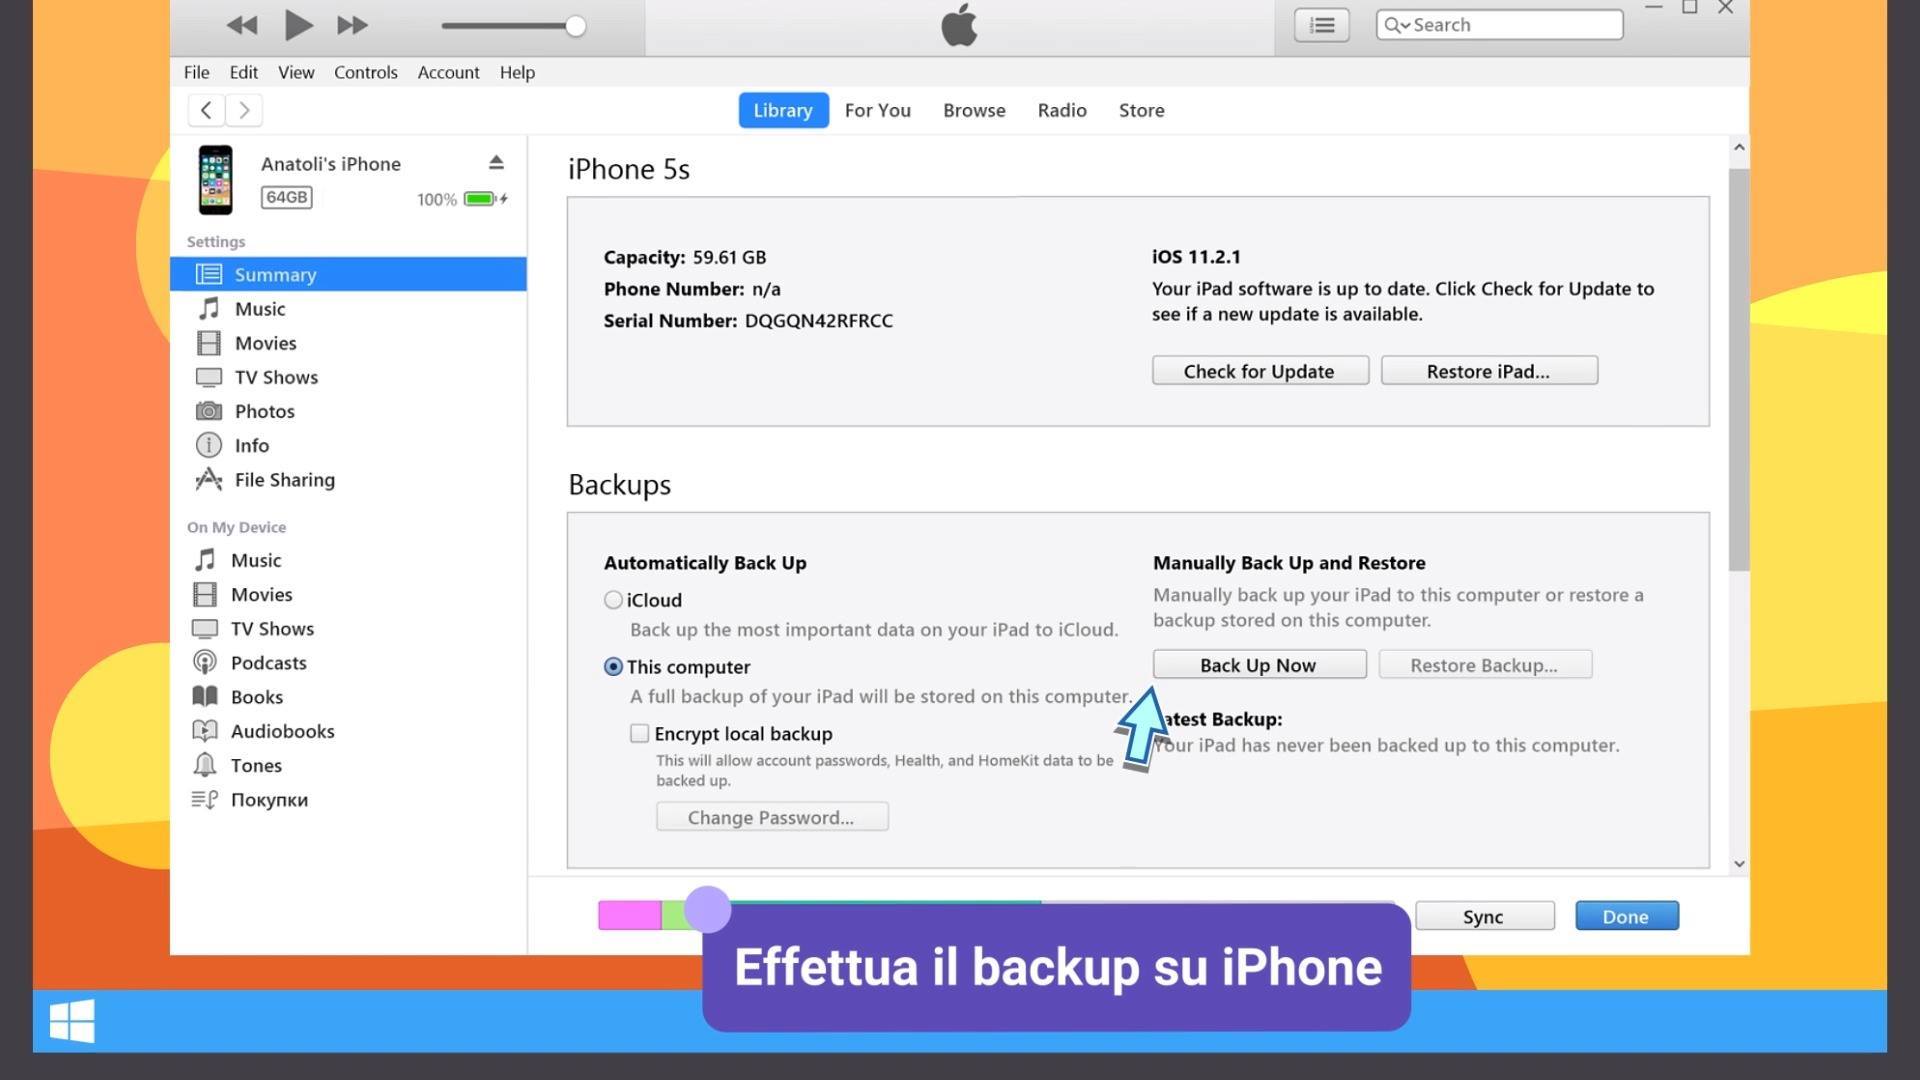Image resolution: width=1920 pixels, height=1080 pixels.
Task: Click the Podcasts icon
Action: pos(204,662)
